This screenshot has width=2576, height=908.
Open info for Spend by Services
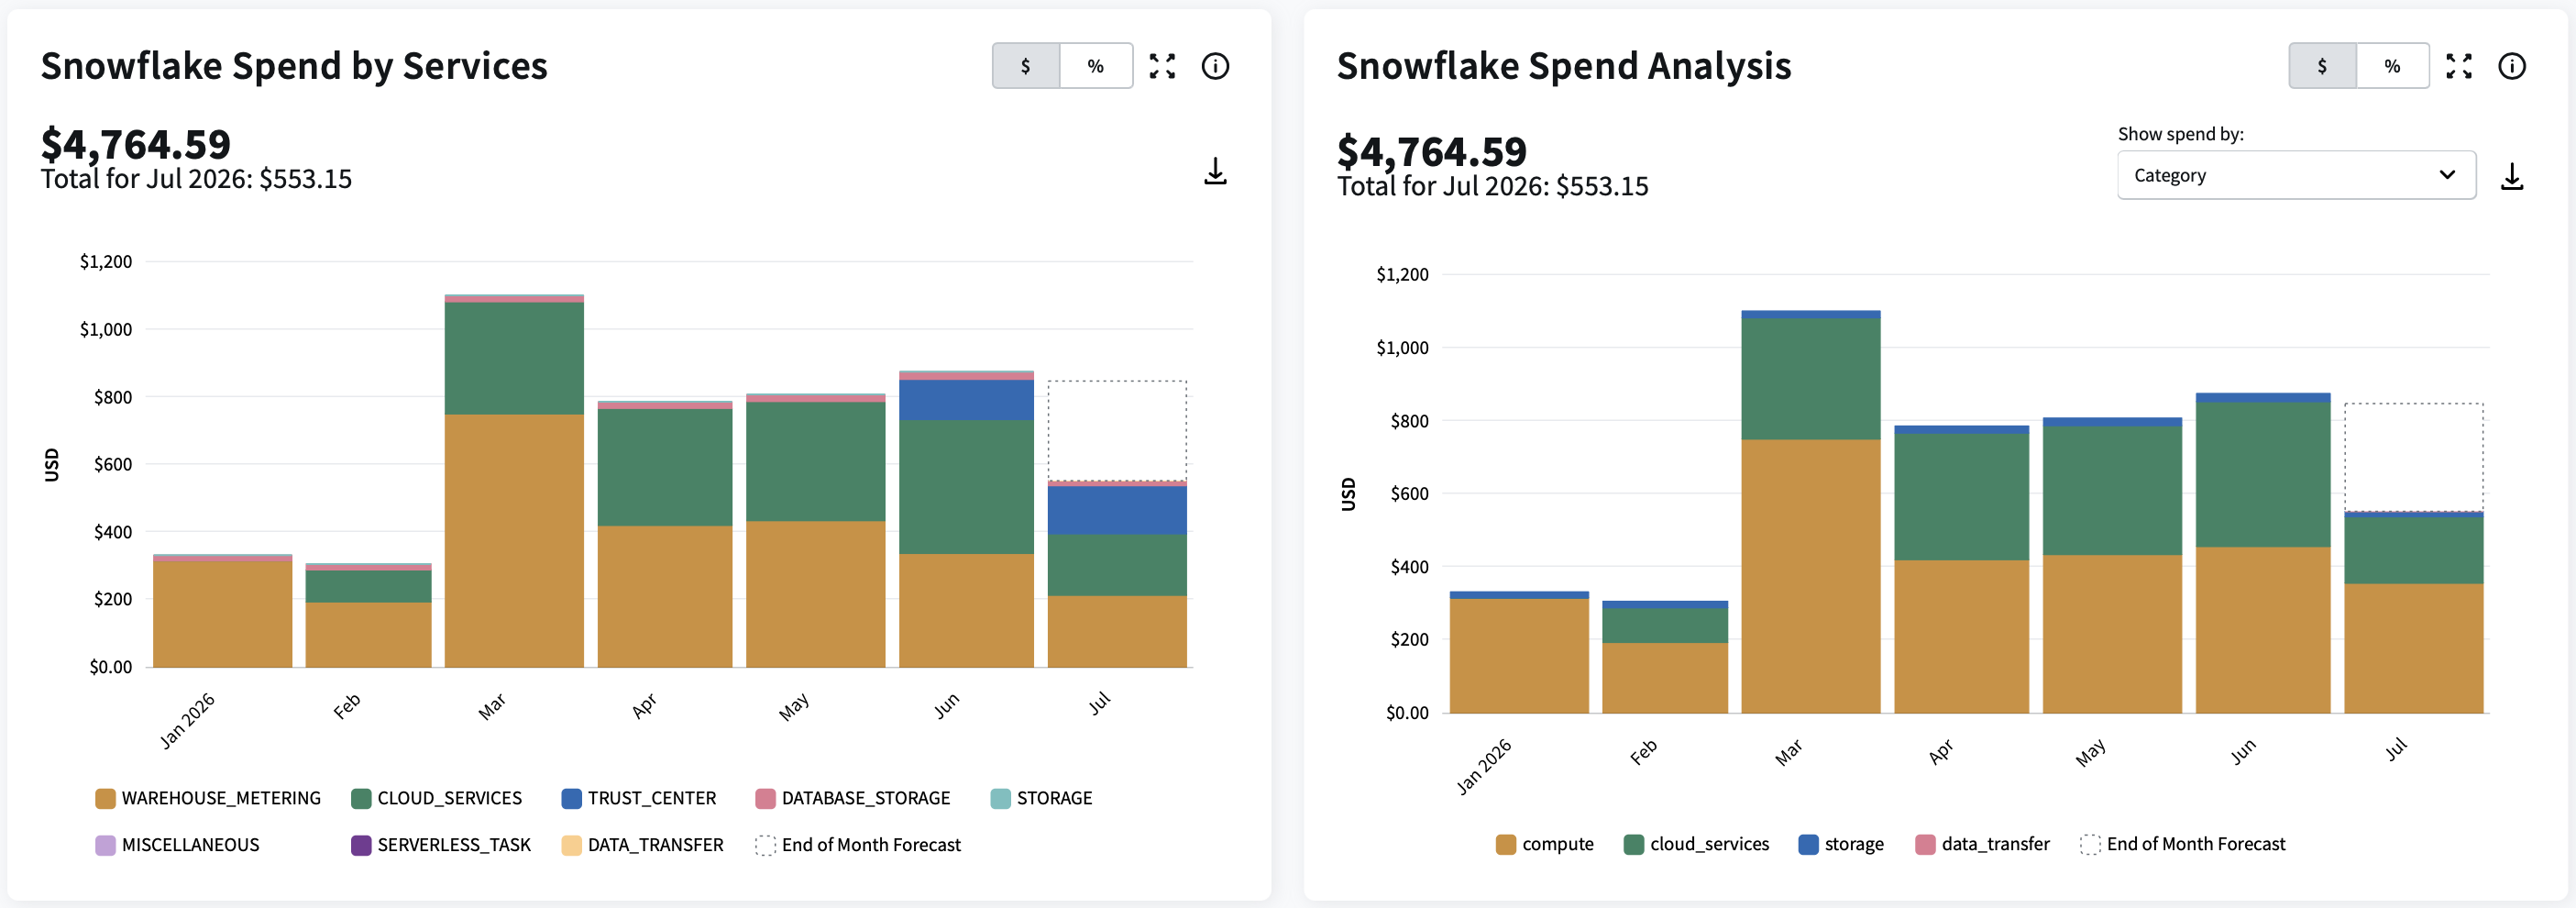coord(1215,66)
